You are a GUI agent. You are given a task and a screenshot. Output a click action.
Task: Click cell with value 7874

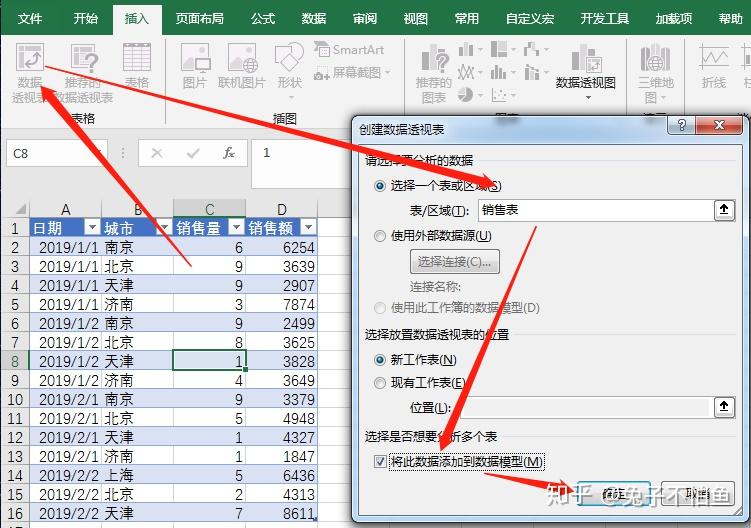pos(282,304)
